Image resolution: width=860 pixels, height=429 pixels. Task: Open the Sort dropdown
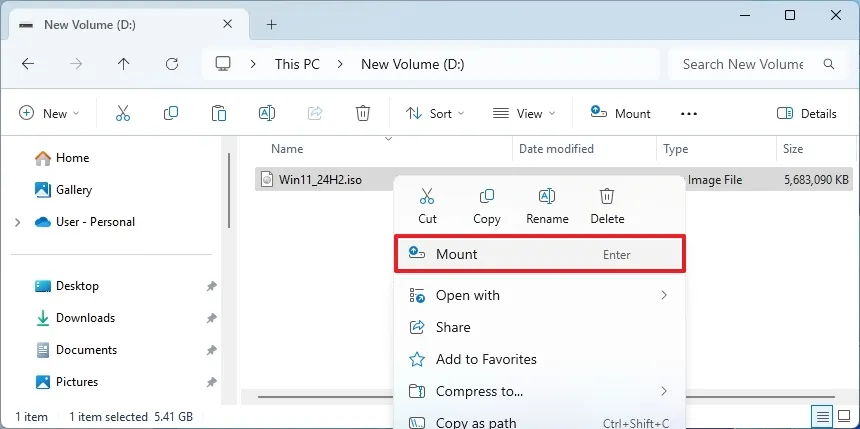435,114
